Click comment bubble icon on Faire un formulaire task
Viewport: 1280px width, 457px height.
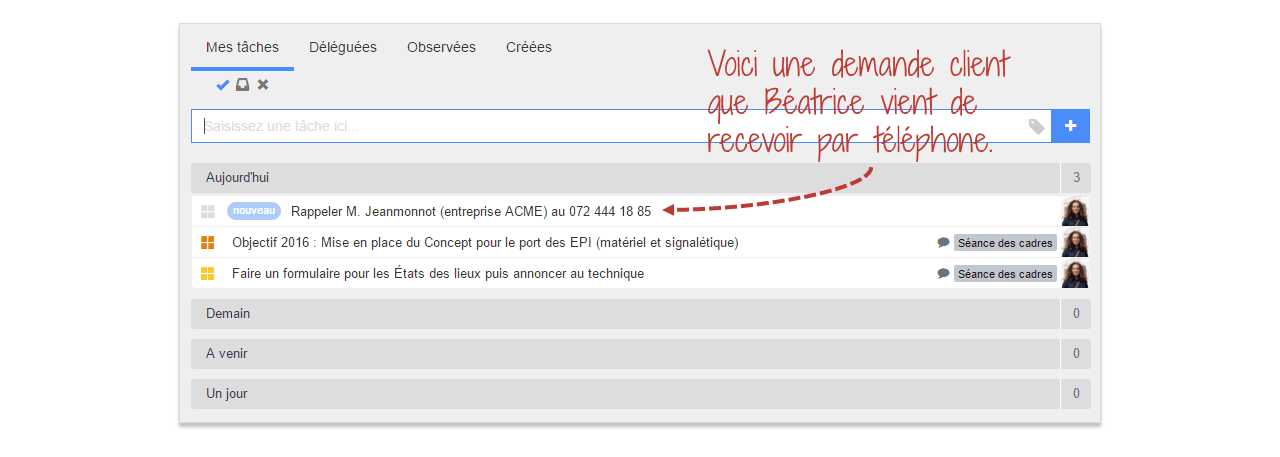click(943, 274)
